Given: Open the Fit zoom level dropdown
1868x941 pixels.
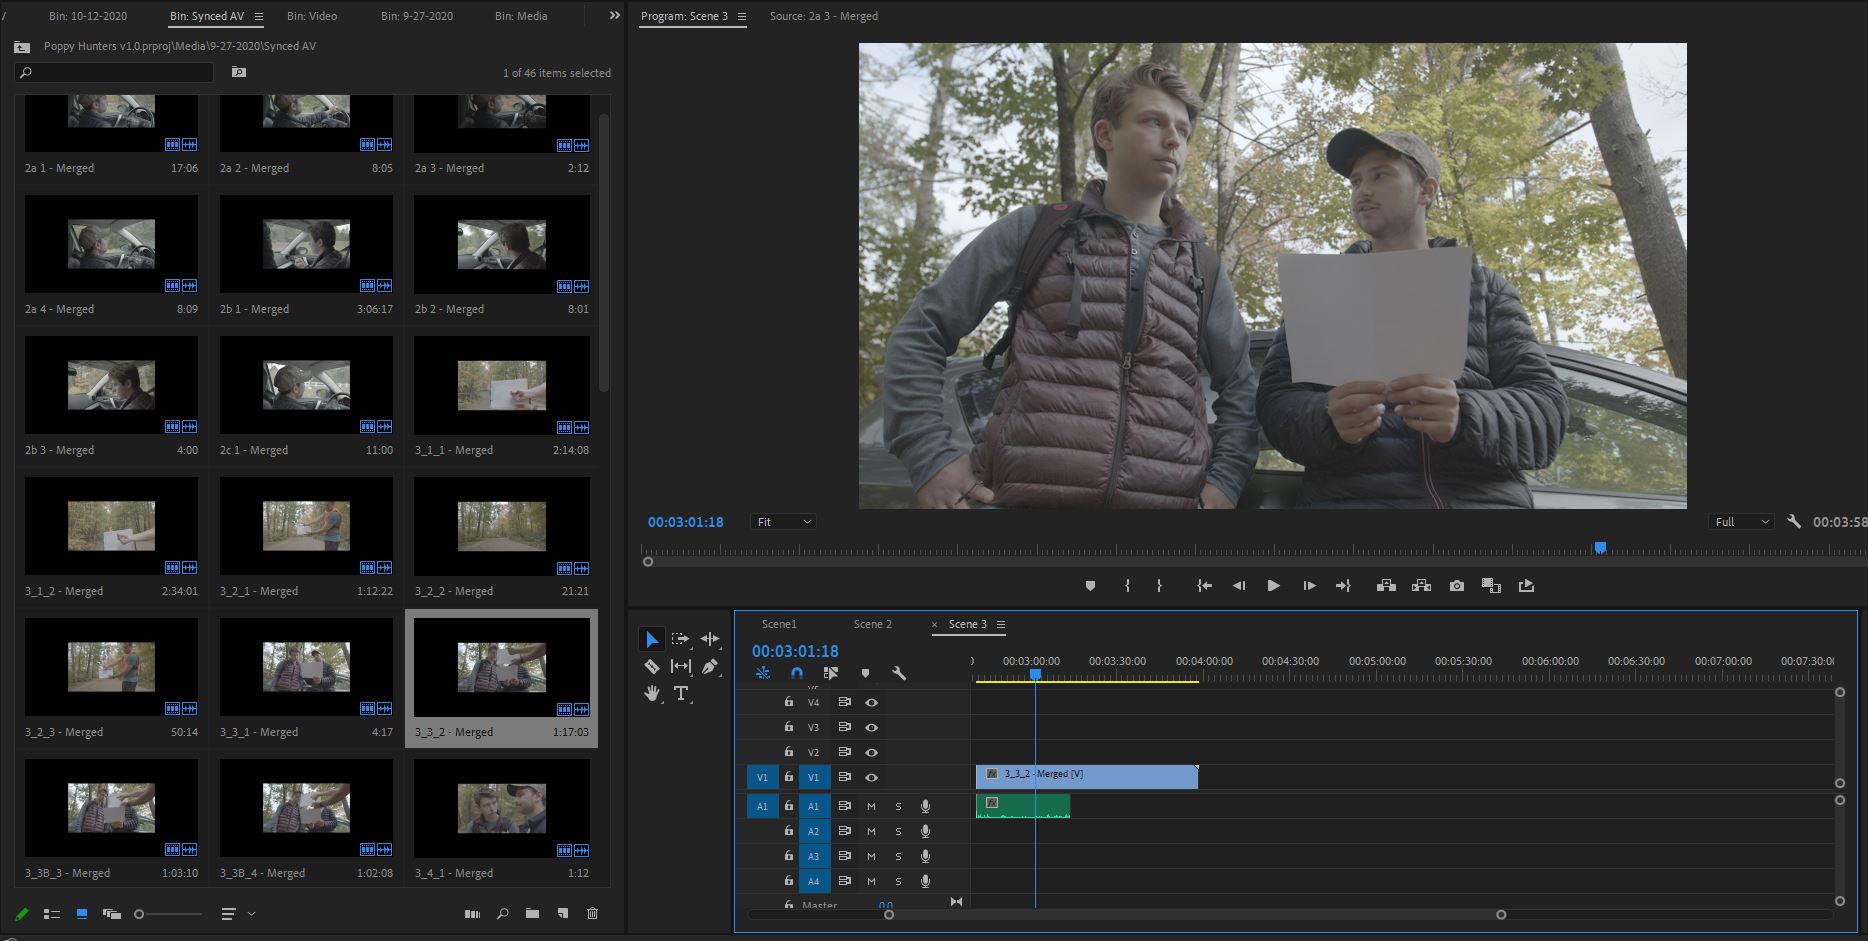Looking at the screenshot, I should pos(783,521).
